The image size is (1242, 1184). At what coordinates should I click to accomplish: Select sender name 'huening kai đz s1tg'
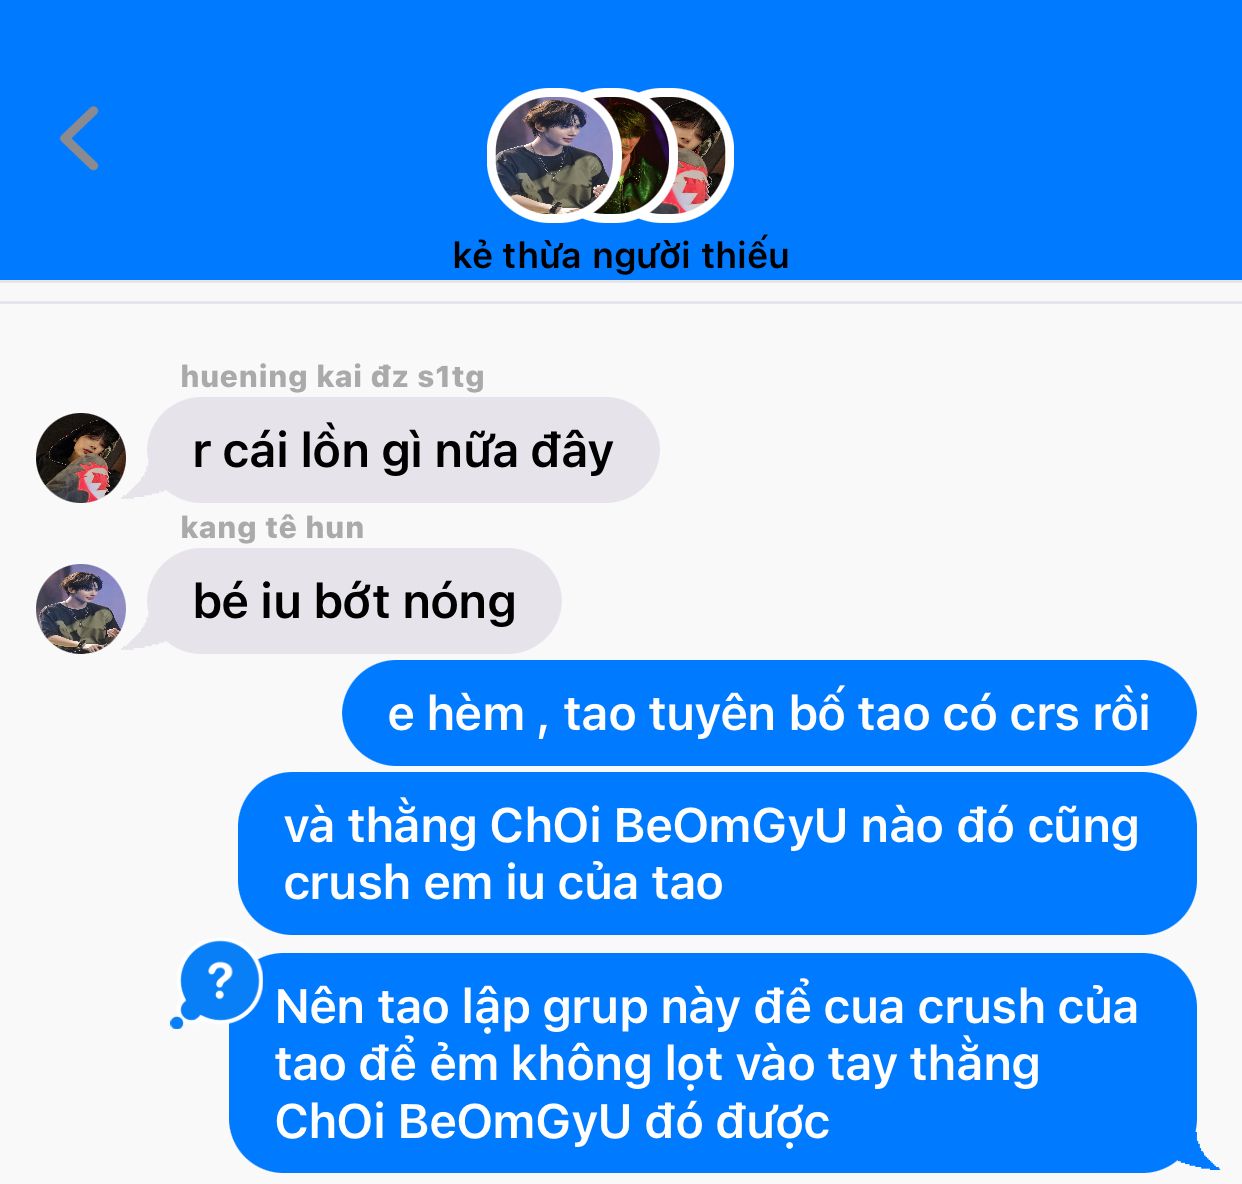[332, 377]
